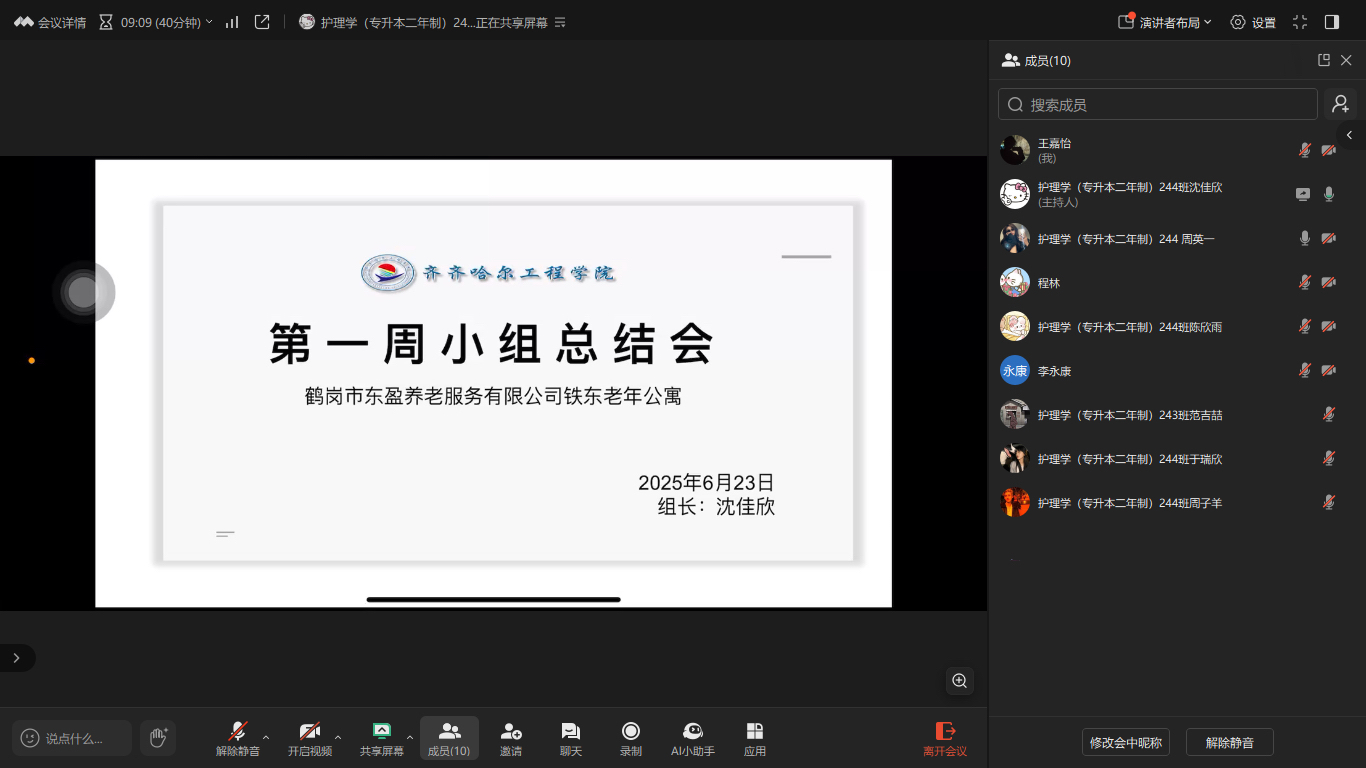
Task: Expand audio options arrow next to 解除静音
Action: coord(266,737)
